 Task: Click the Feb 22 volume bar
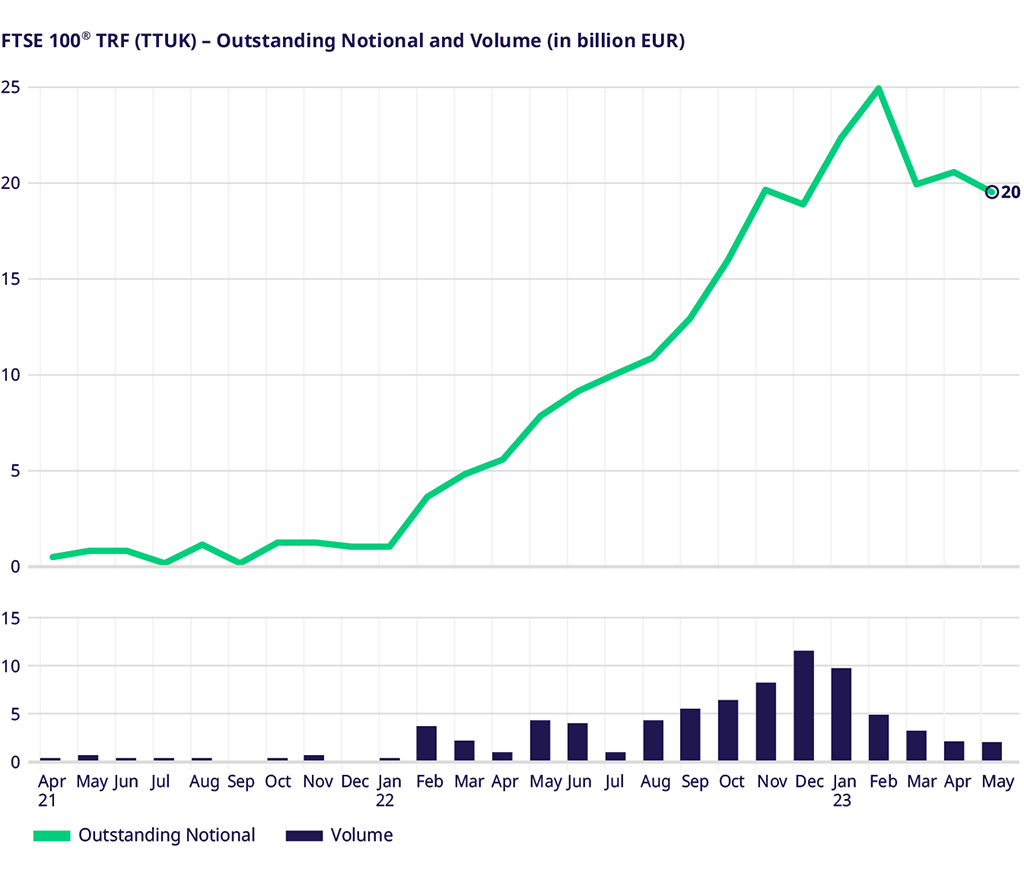point(426,743)
